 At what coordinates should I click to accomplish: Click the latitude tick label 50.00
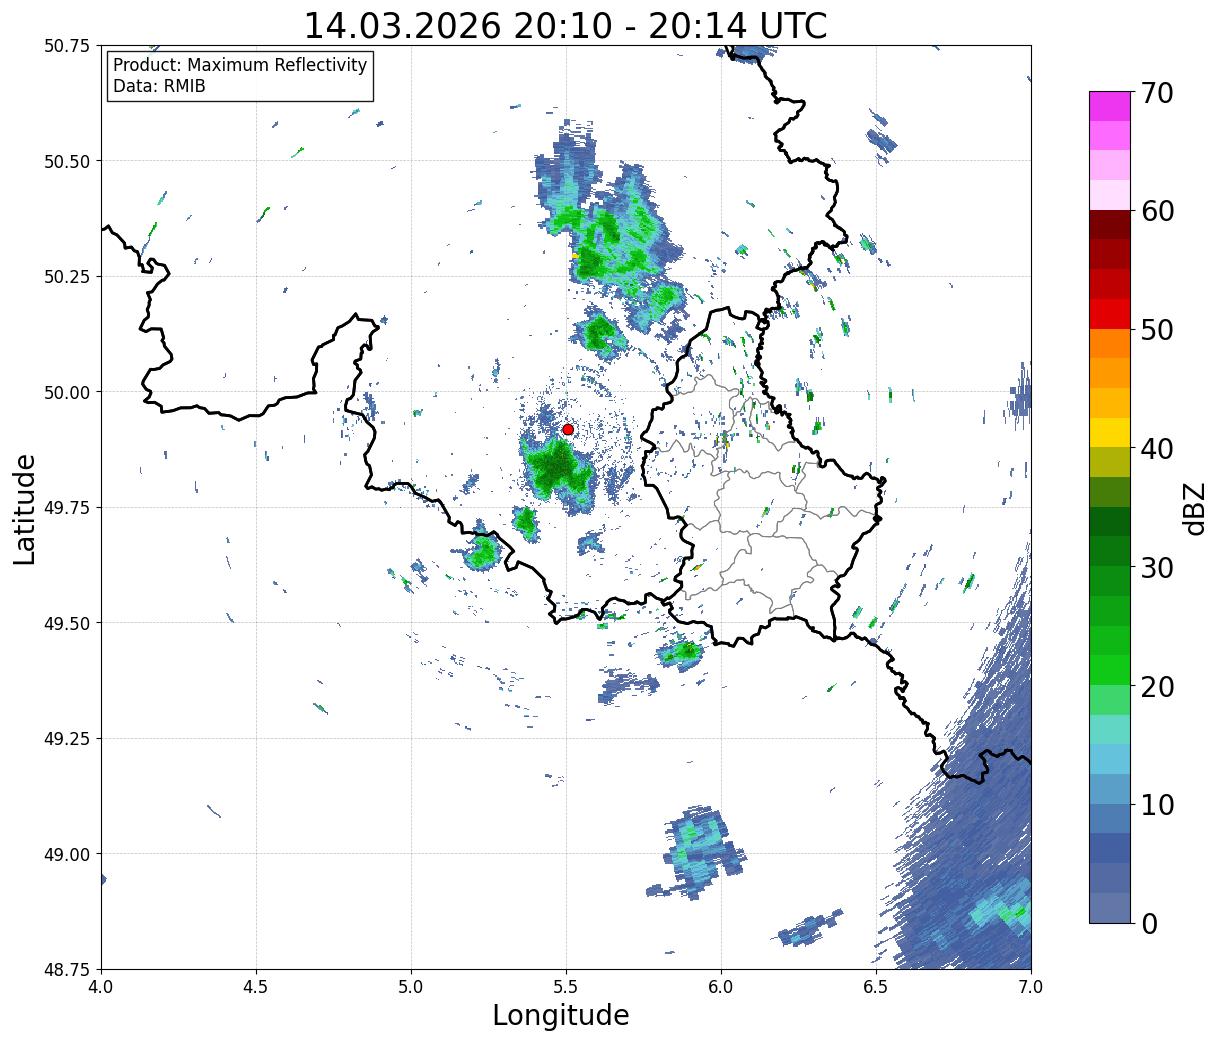click(x=67, y=392)
